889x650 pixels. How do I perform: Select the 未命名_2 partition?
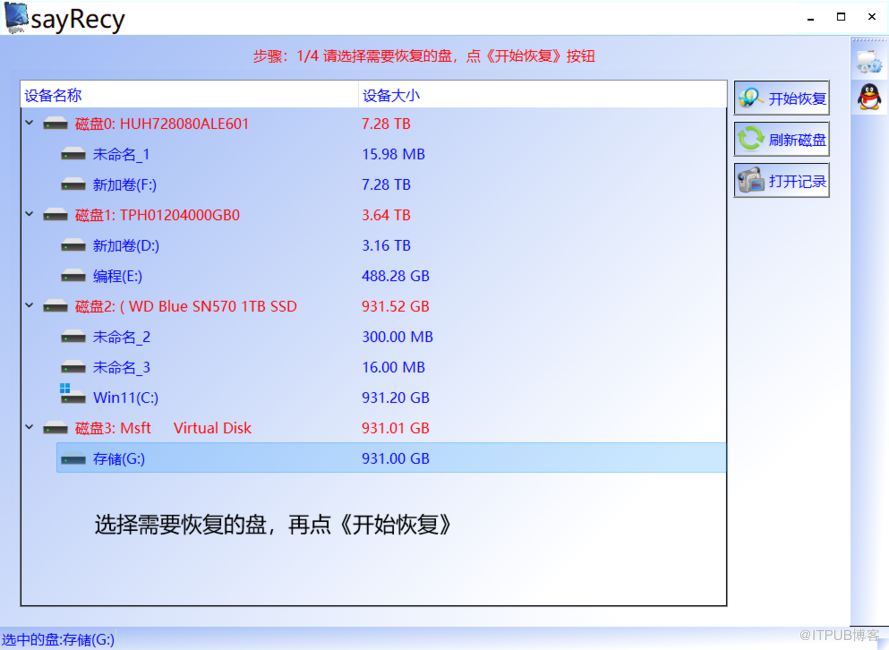click(x=121, y=337)
